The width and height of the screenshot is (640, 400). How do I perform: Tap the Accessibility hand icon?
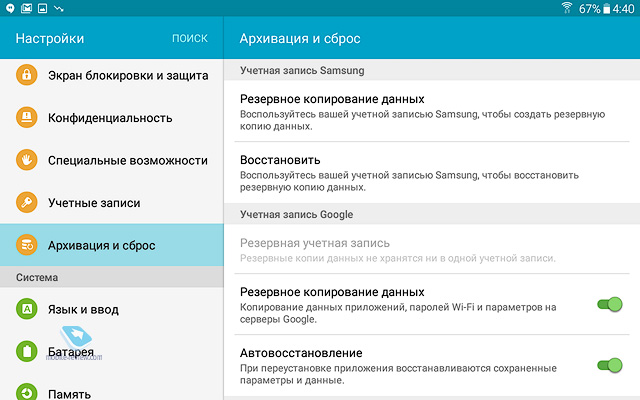pos(27,160)
